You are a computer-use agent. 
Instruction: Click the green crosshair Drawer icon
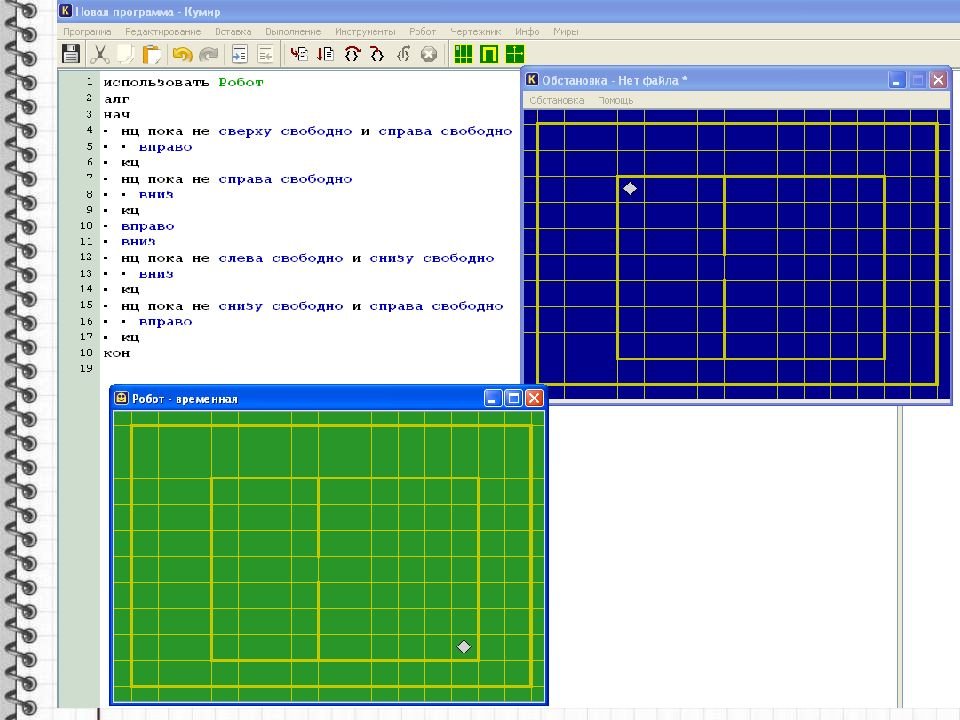(515, 54)
